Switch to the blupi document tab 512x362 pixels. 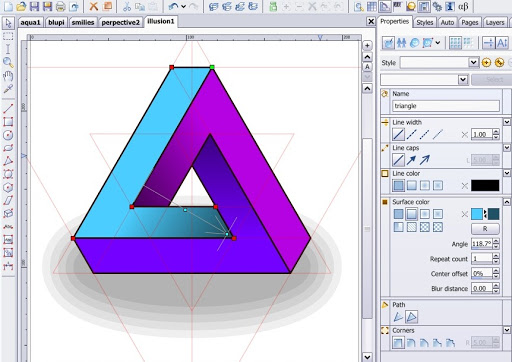(x=56, y=22)
